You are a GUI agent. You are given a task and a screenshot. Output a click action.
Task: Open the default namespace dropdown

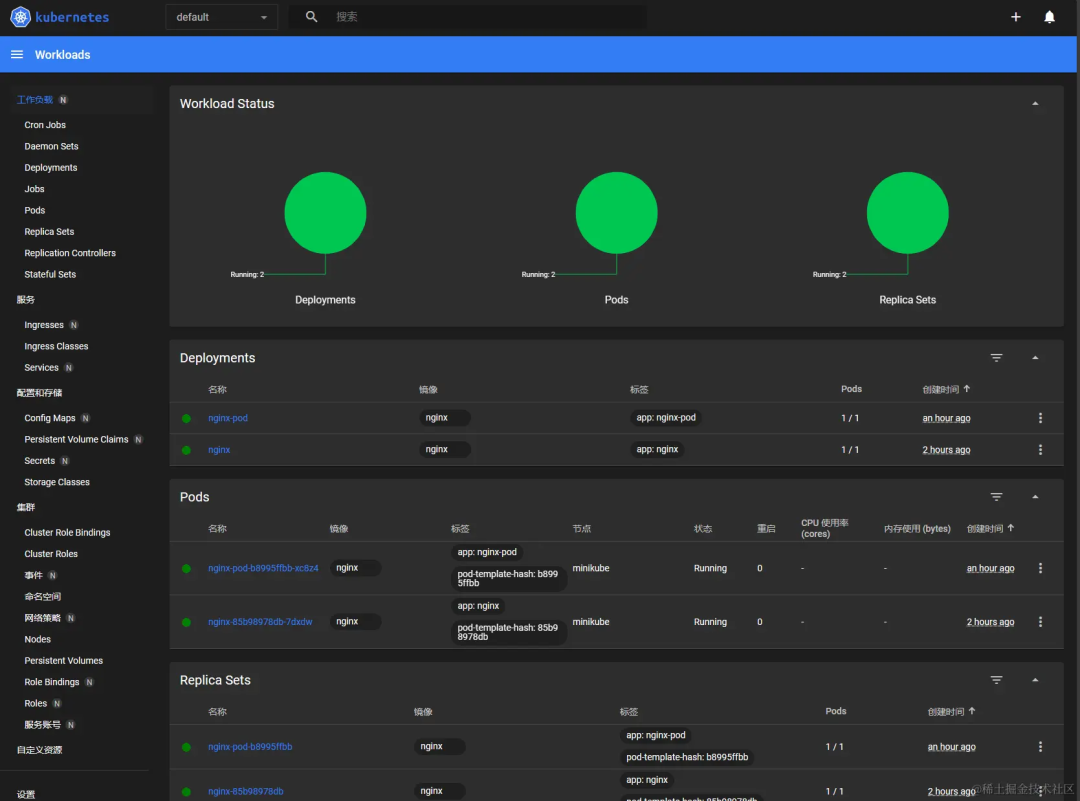tap(222, 17)
